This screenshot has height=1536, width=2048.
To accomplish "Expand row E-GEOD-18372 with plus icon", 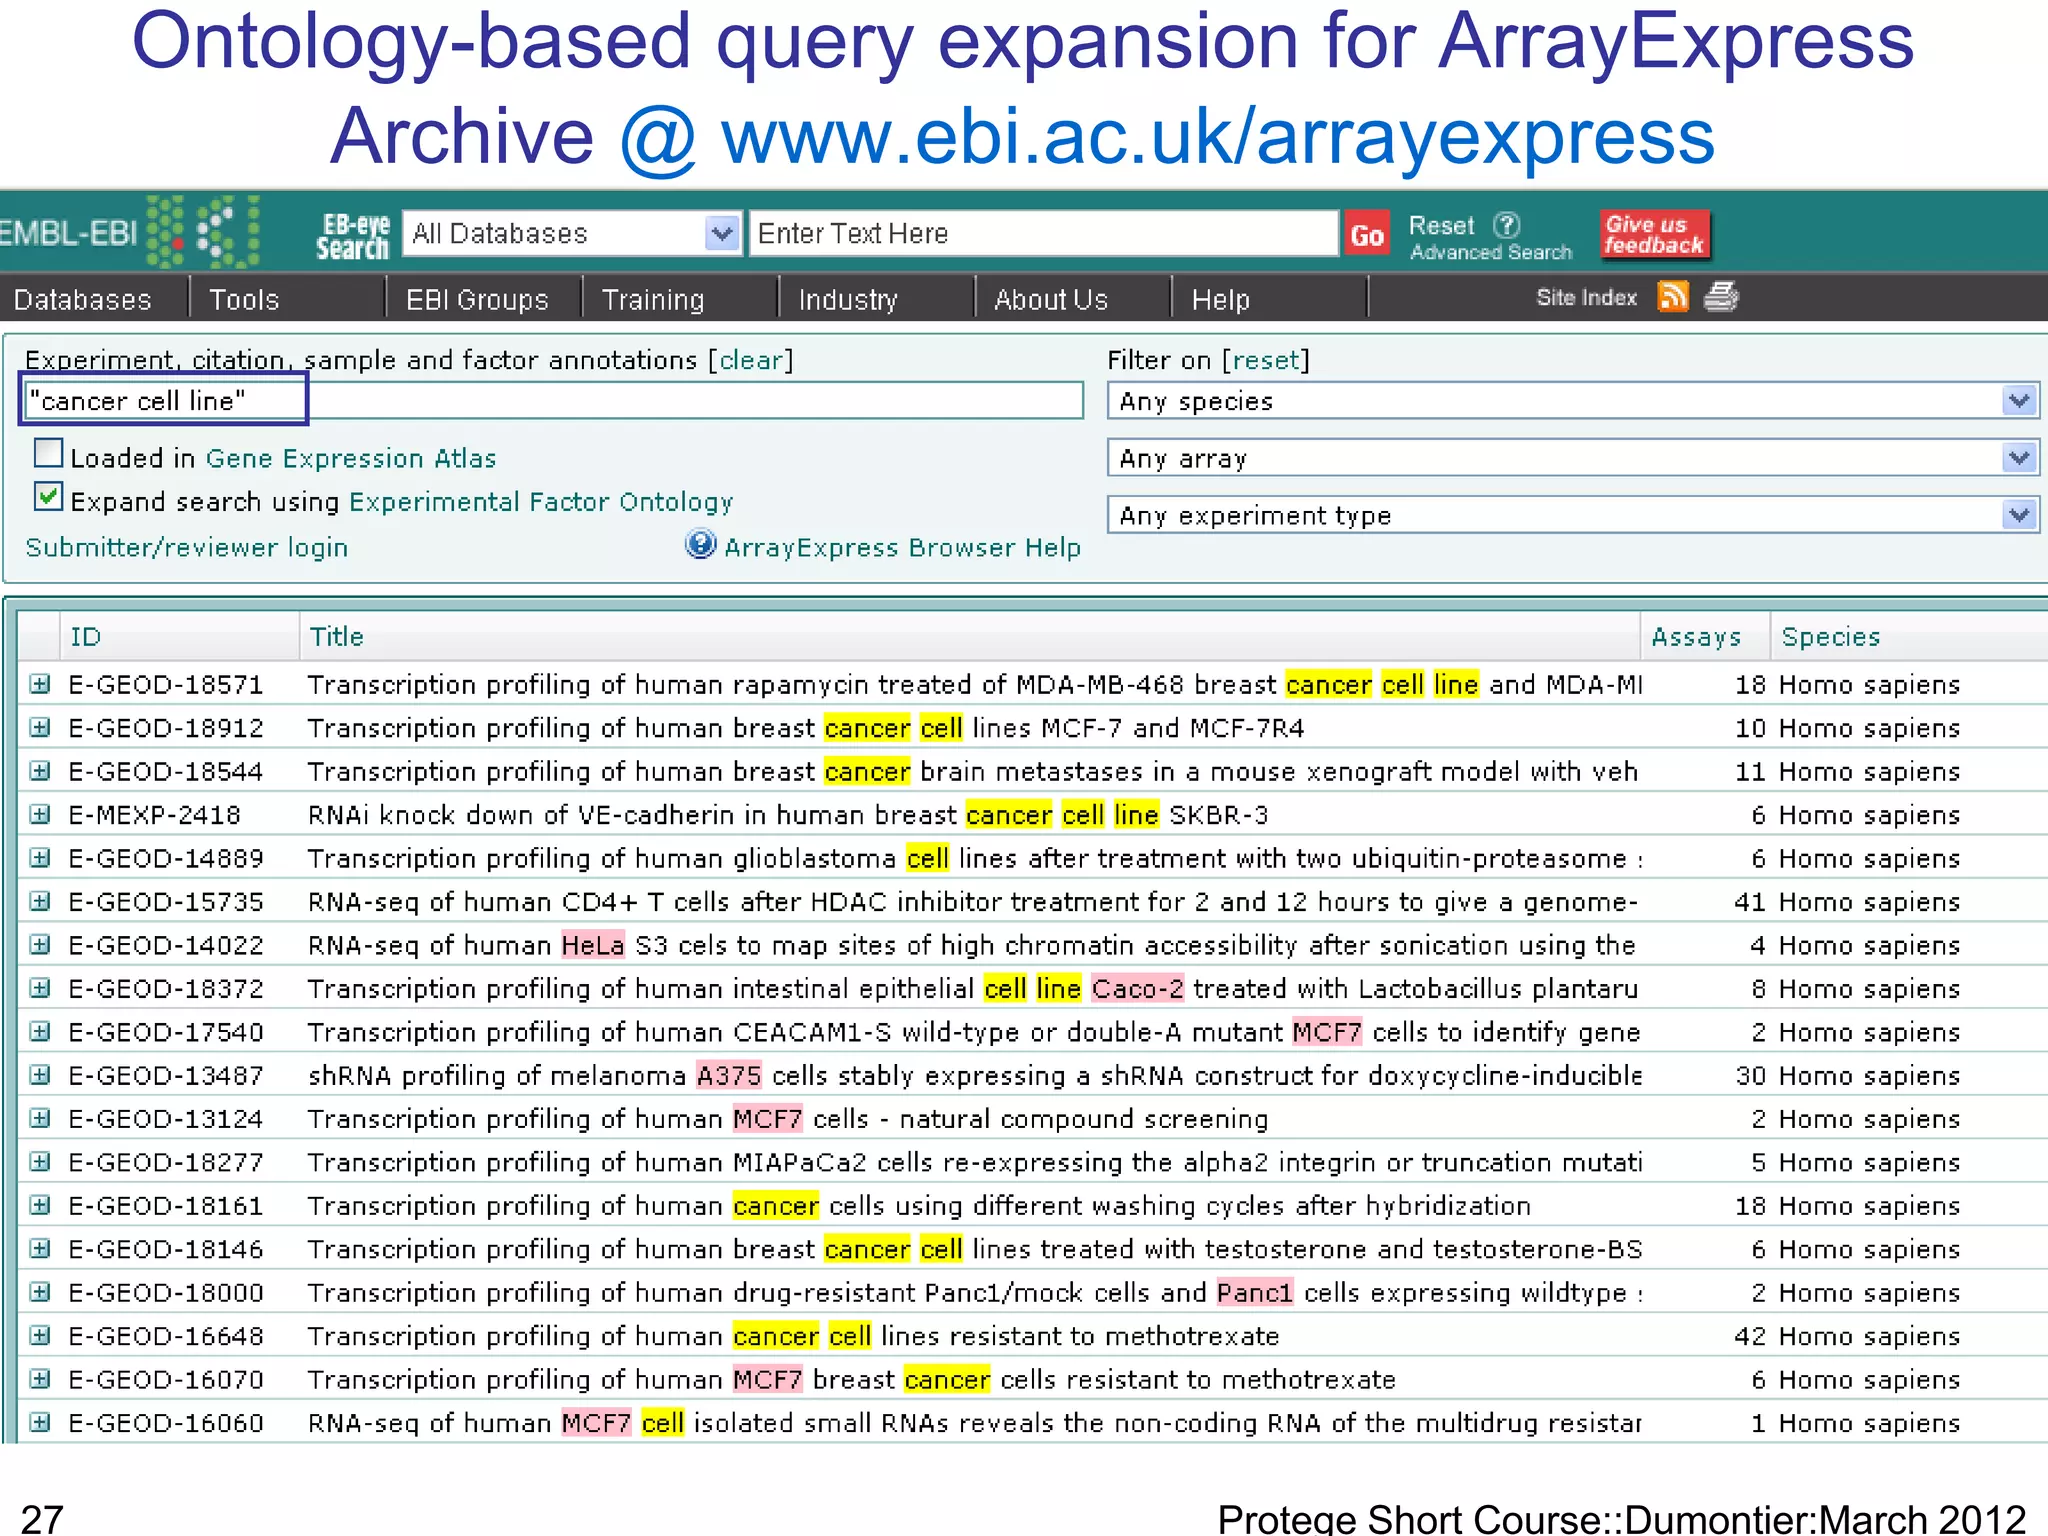I will pos(40,989).
